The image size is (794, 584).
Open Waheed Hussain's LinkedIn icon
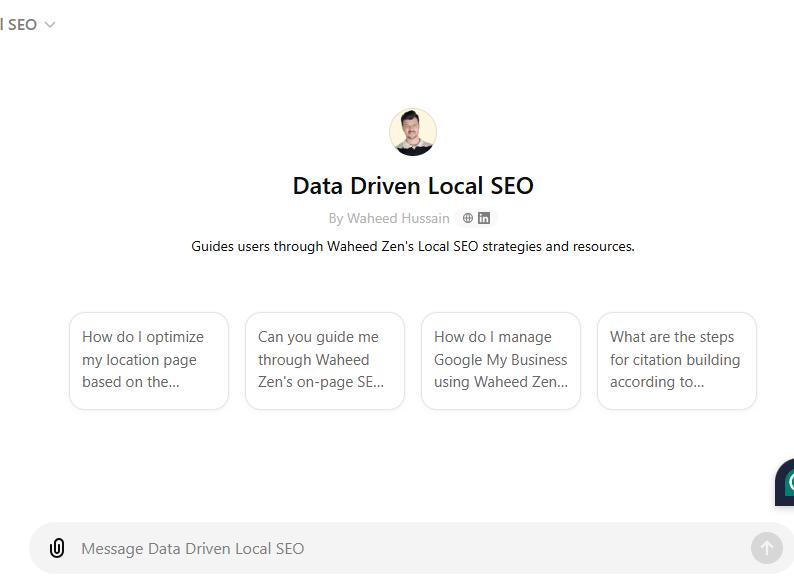pos(484,218)
